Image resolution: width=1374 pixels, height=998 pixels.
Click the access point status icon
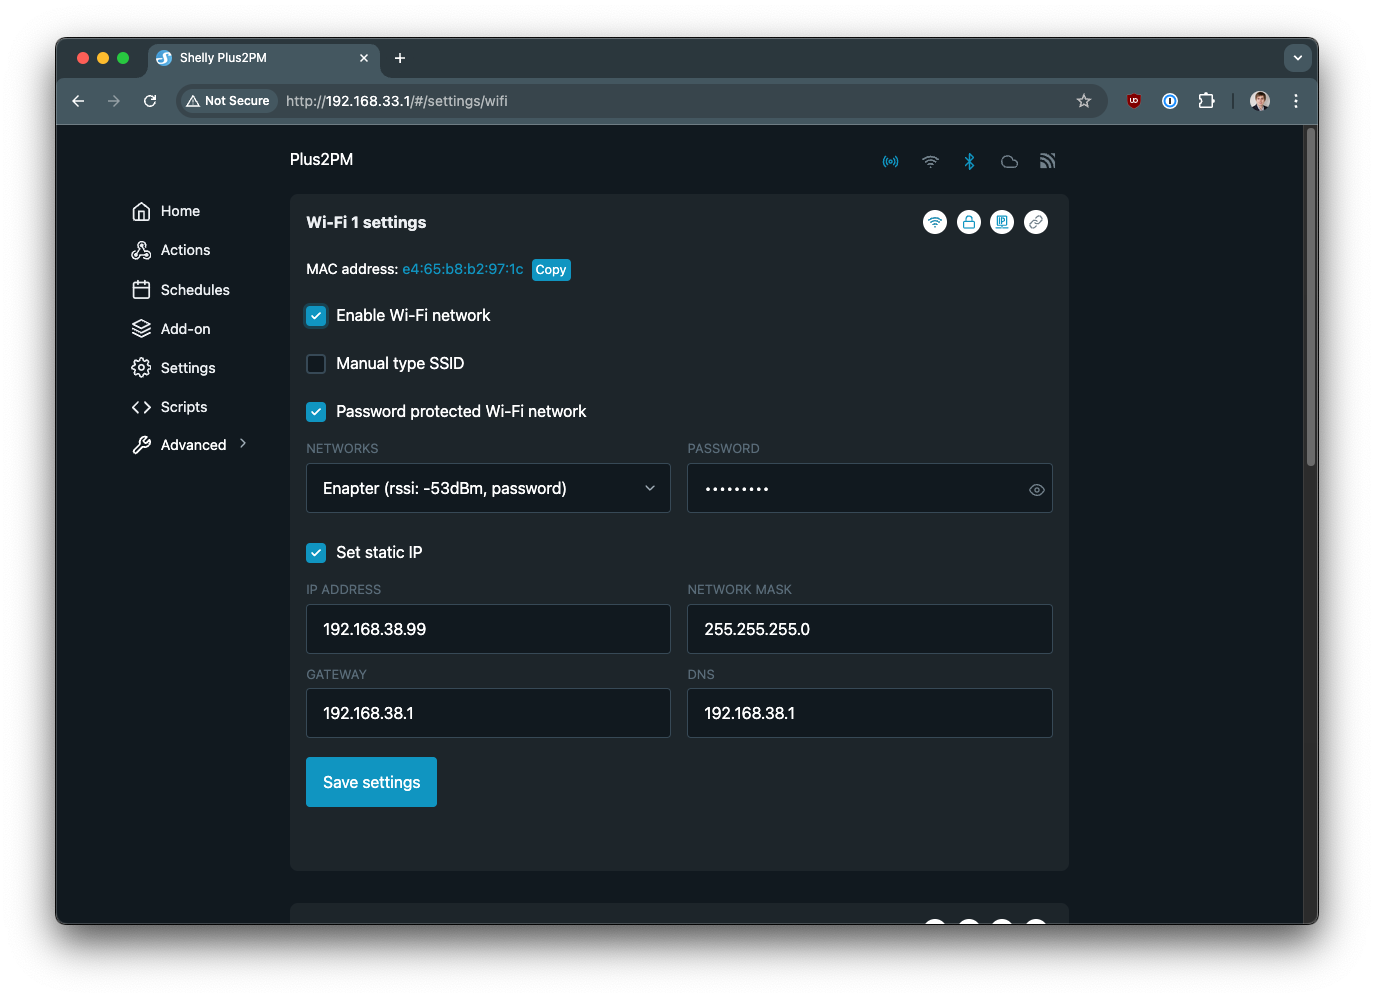coord(890,161)
